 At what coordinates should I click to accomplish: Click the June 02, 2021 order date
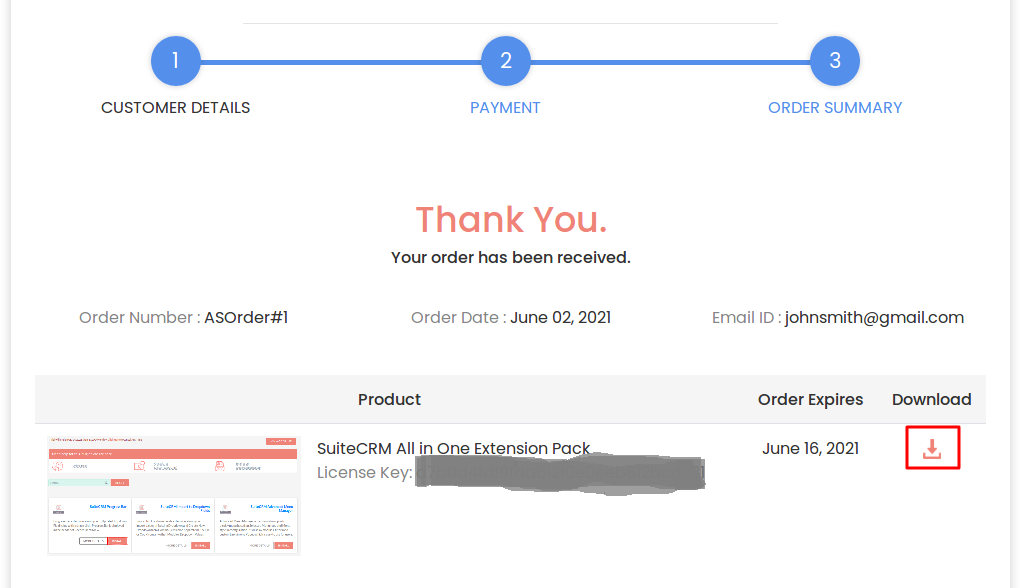tap(560, 317)
